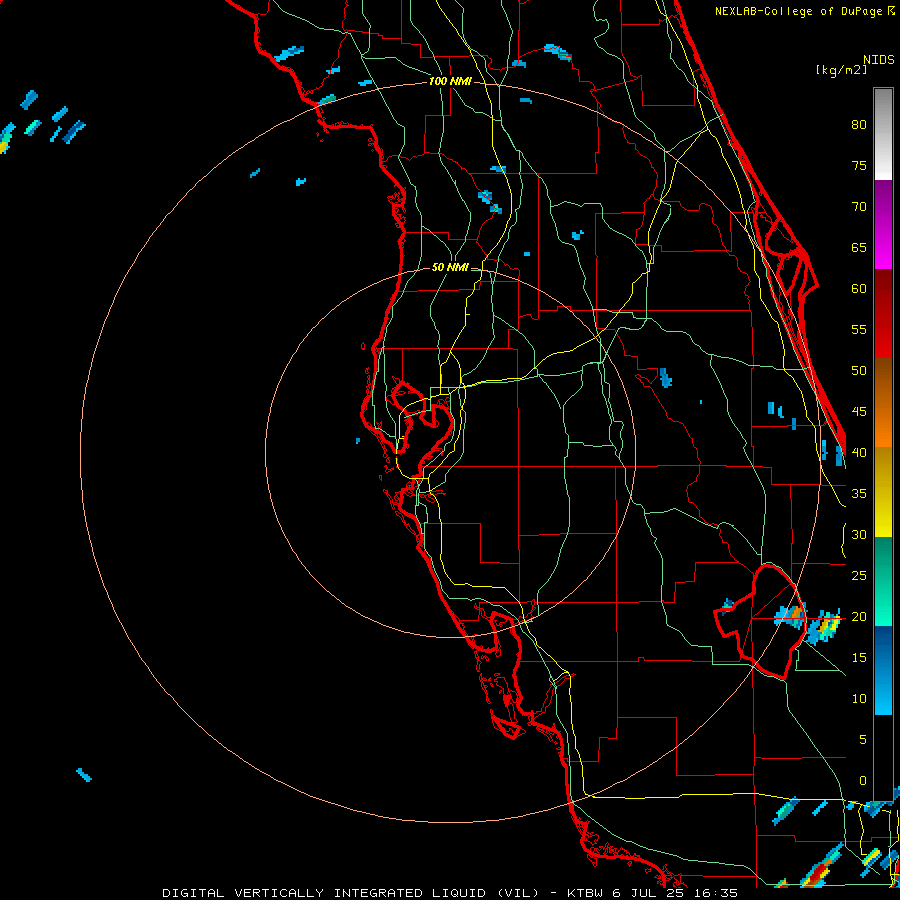900x900 pixels.
Task: Click the NIDS label above the scale
Action: coord(879,59)
